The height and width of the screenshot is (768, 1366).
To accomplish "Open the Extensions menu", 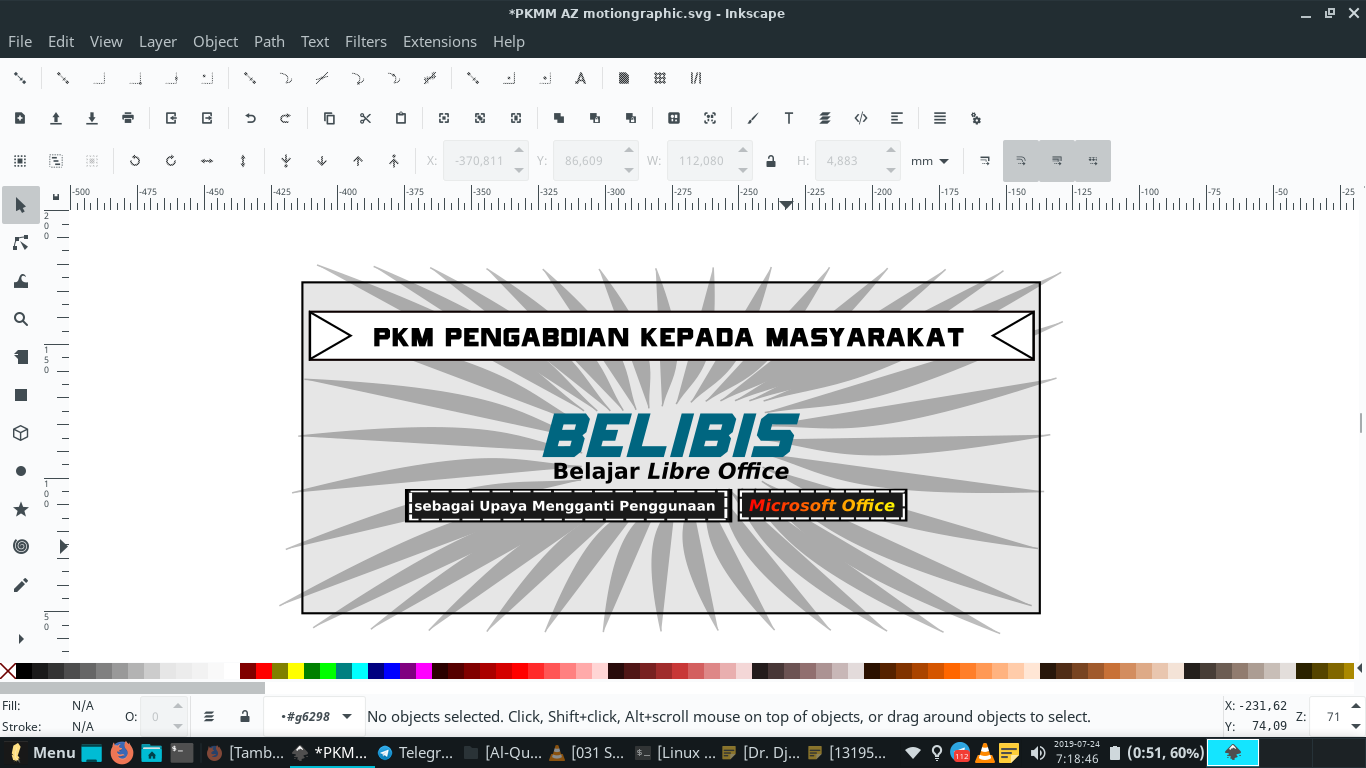I will pos(439,41).
